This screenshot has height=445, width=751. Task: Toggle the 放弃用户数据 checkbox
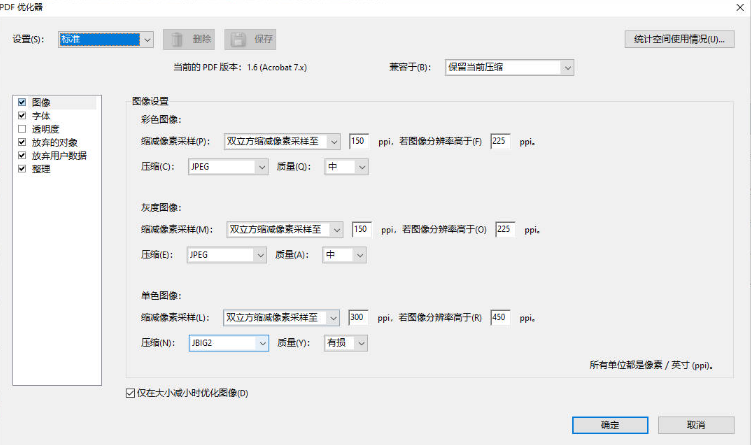coord(22,155)
